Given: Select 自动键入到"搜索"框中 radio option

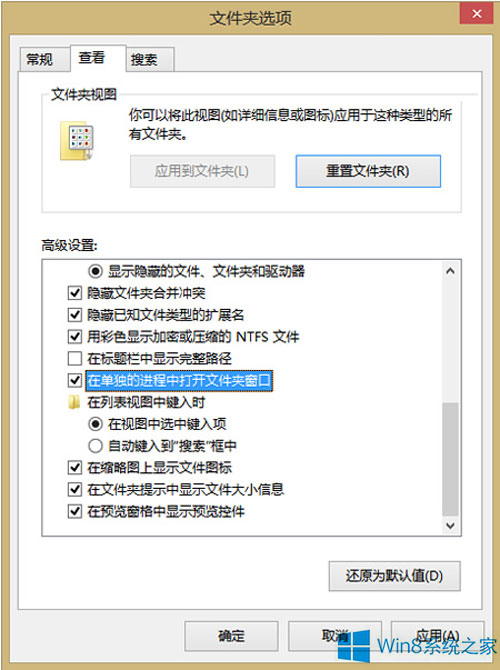Looking at the screenshot, I should (95, 446).
